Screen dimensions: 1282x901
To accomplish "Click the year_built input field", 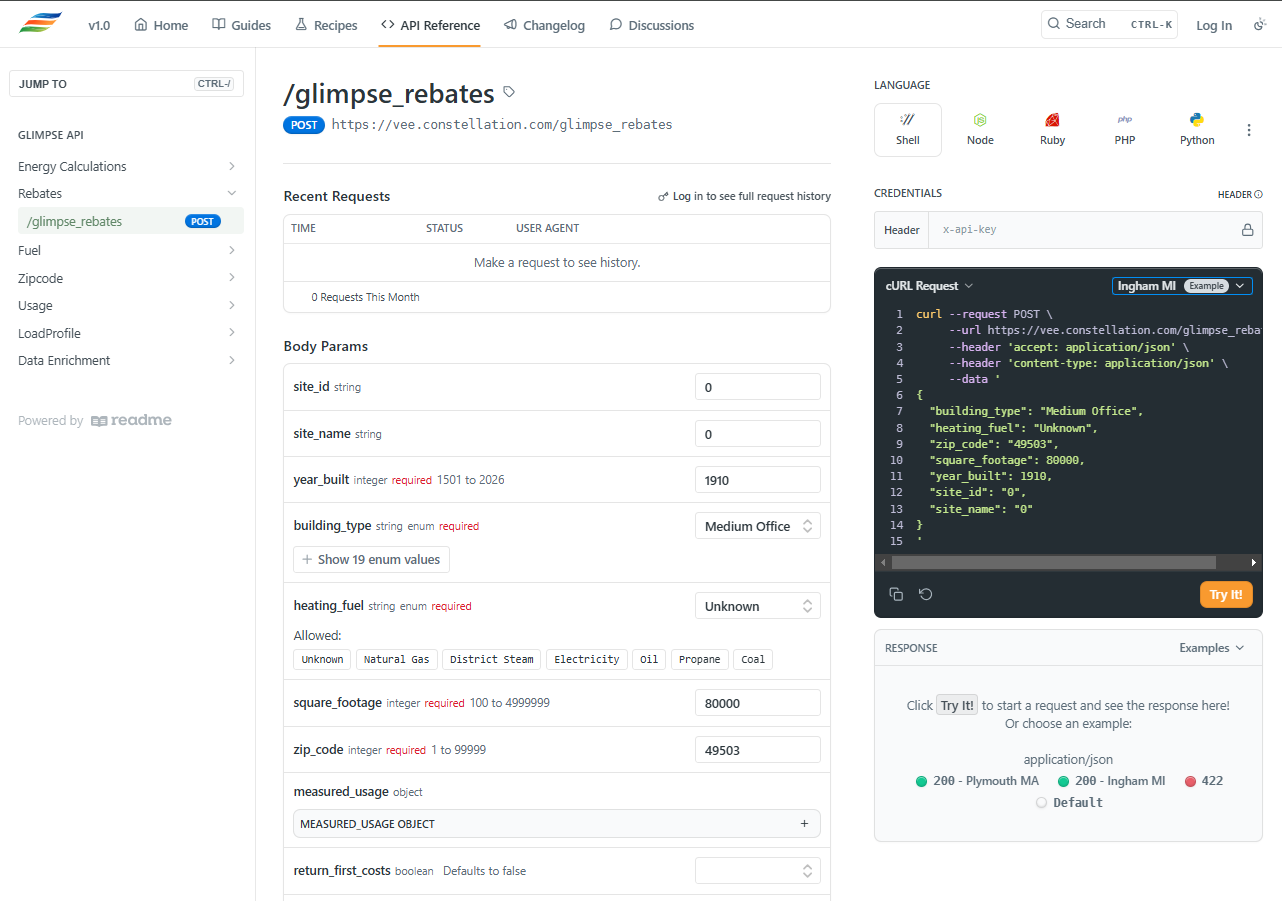I will [758, 480].
